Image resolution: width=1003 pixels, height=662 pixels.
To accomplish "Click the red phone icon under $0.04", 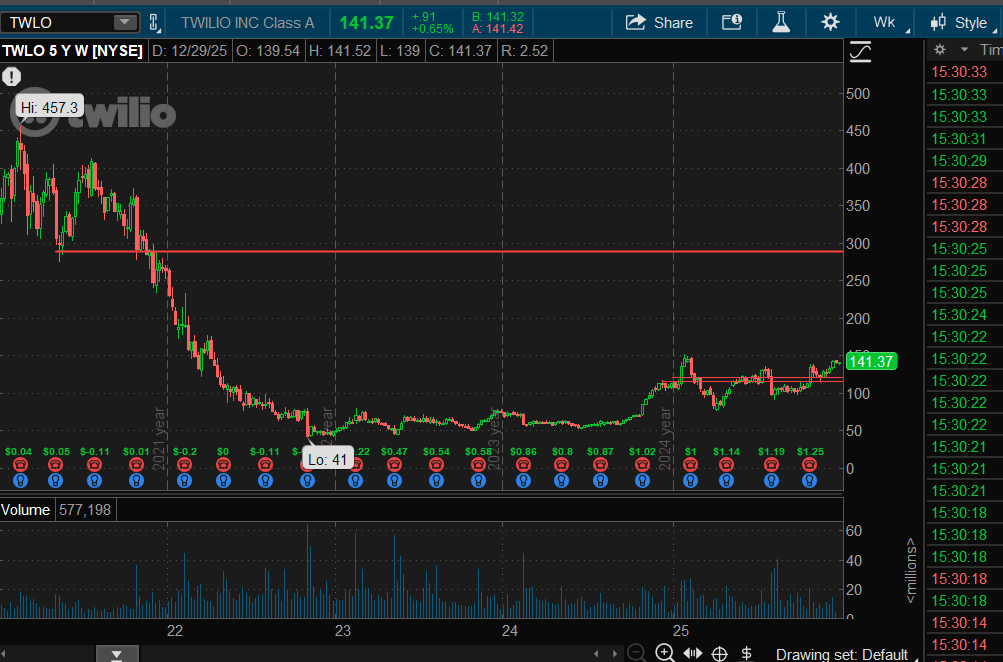I will pyautogui.click(x=20, y=465).
